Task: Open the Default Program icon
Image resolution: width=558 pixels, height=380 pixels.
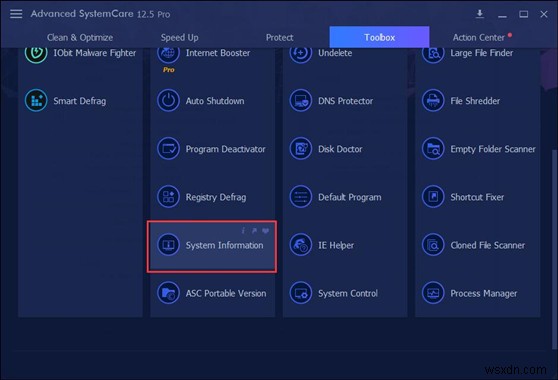Action: [x=301, y=197]
